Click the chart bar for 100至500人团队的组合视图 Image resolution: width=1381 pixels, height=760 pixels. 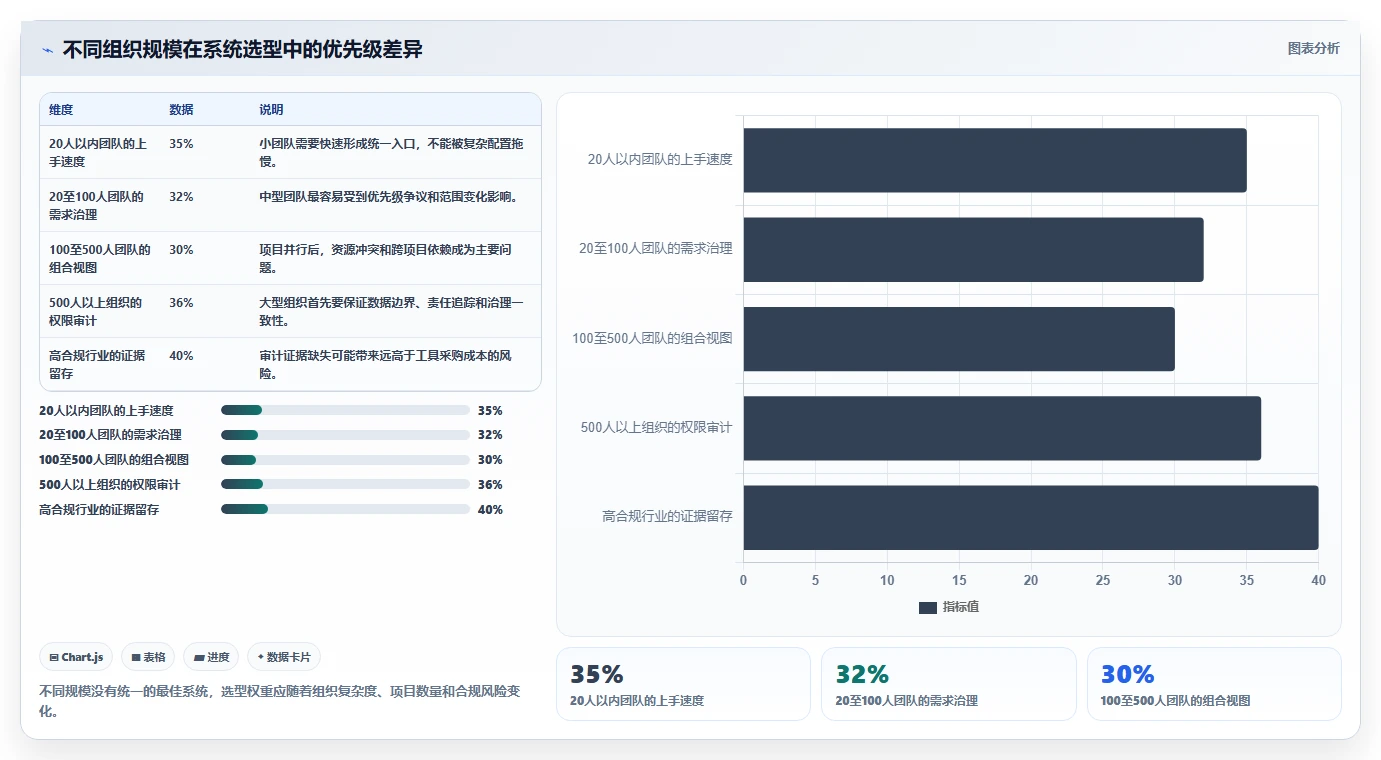[959, 339]
